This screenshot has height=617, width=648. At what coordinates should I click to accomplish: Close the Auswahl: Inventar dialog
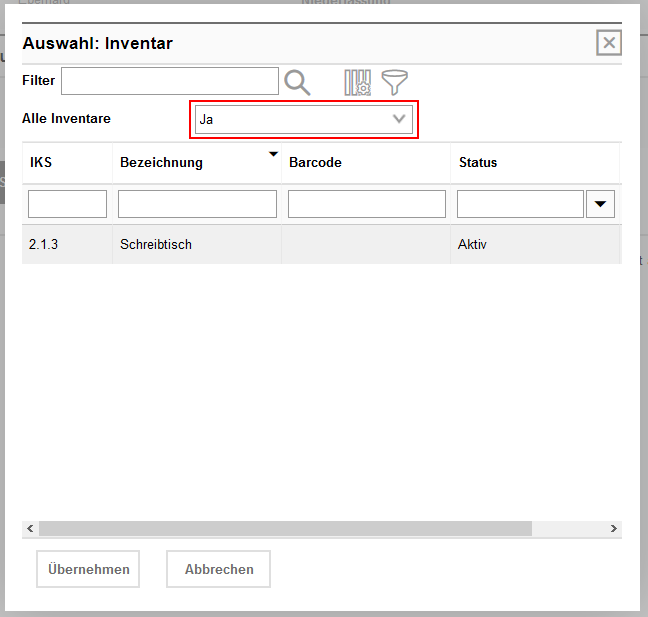(609, 43)
